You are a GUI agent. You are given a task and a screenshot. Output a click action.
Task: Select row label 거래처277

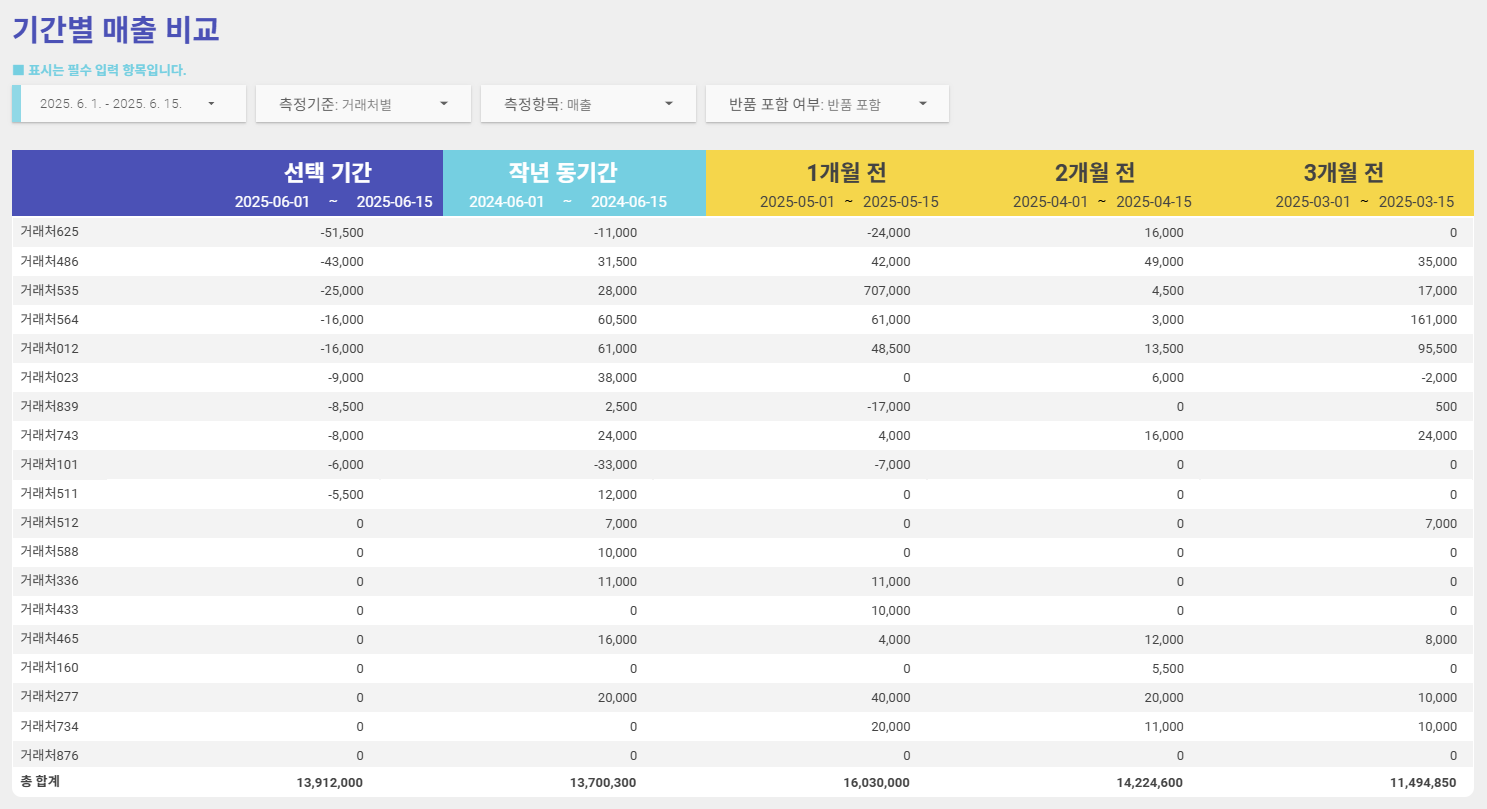click(x=49, y=696)
